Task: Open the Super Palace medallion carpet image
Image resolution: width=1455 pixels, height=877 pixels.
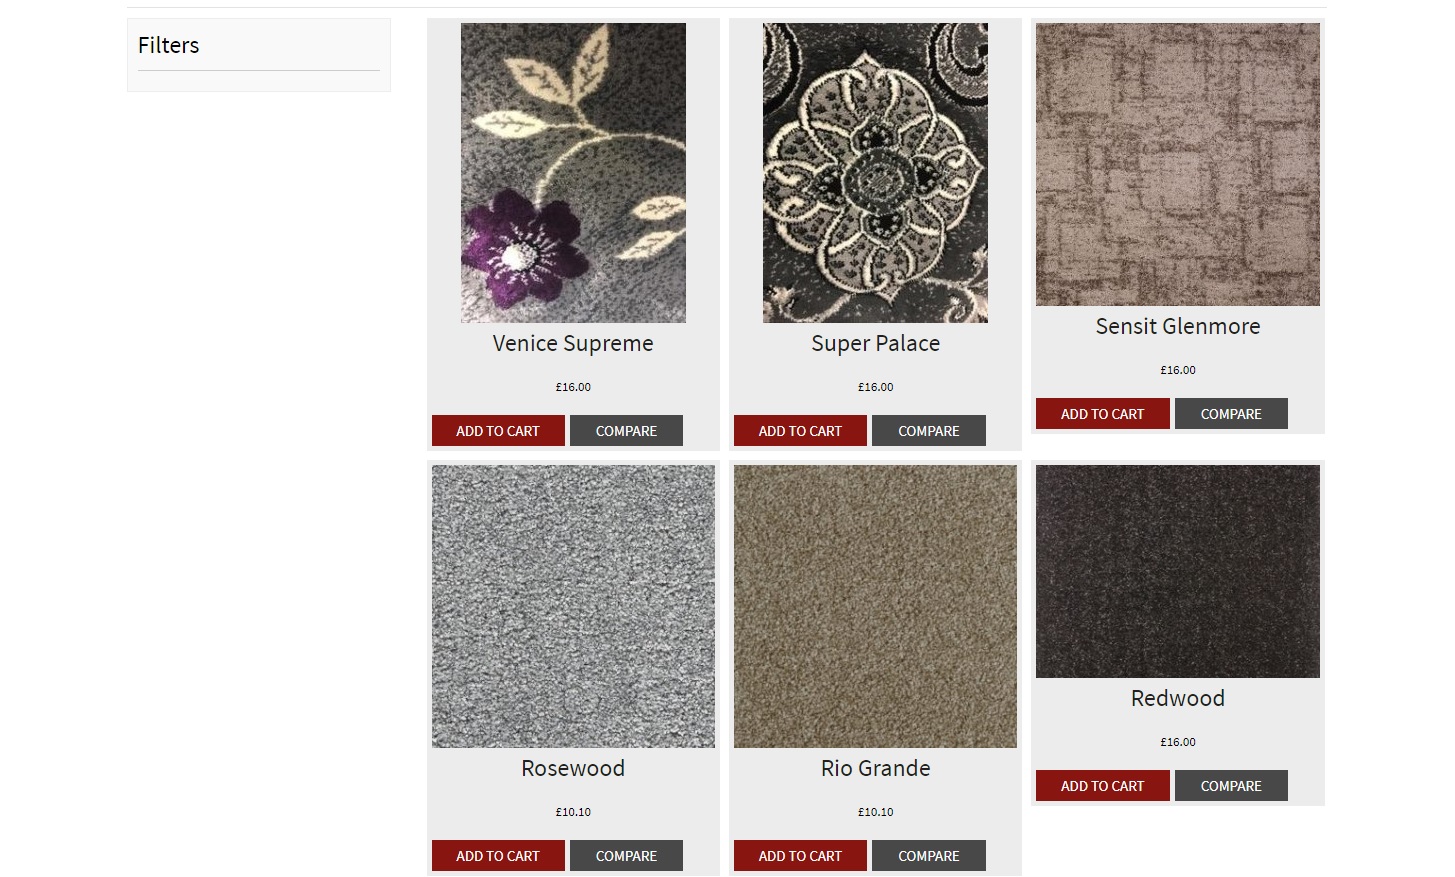Action: click(x=875, y=173)
